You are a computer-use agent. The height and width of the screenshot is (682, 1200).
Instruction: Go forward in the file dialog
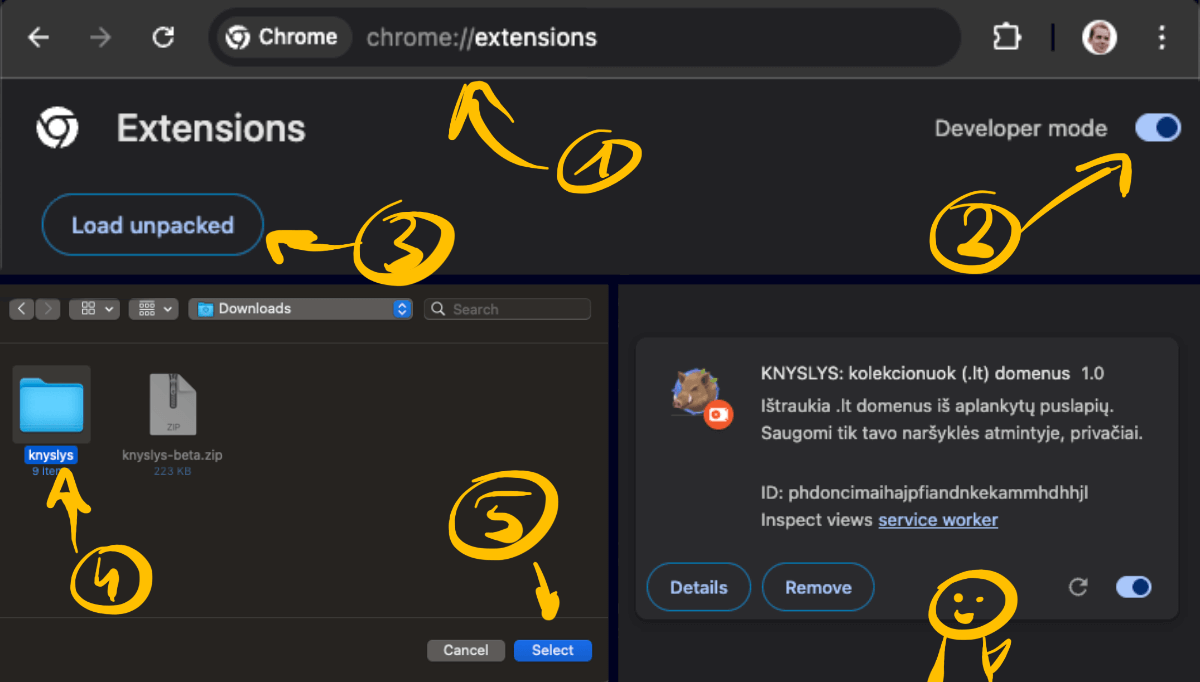(48, 309)
